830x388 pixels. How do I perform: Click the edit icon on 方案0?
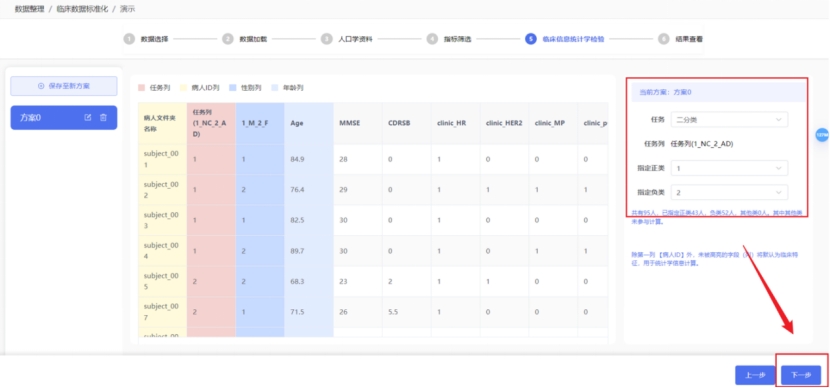click(88, 118)
